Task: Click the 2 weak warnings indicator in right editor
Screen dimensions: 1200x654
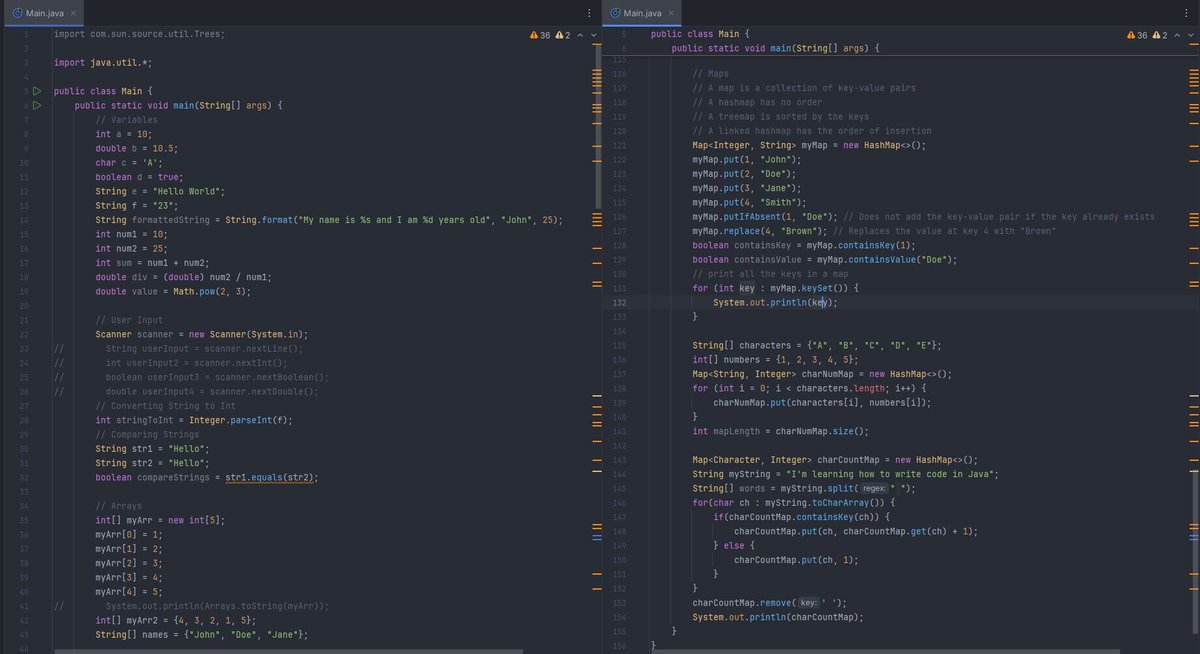Action: click(1160, 35)
